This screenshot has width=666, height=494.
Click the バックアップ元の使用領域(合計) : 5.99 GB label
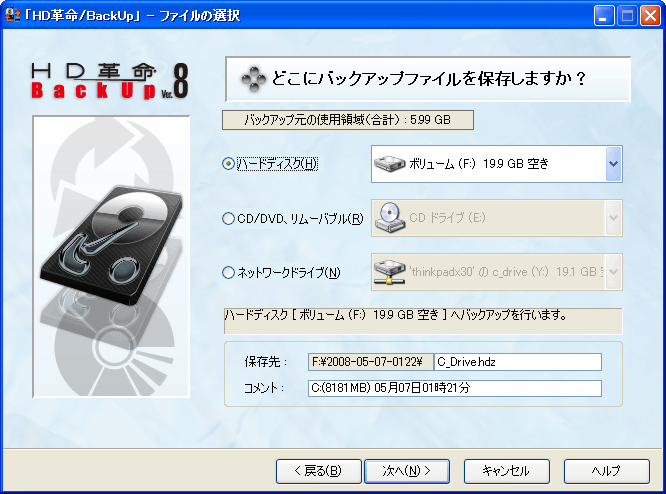click(347, 120)
